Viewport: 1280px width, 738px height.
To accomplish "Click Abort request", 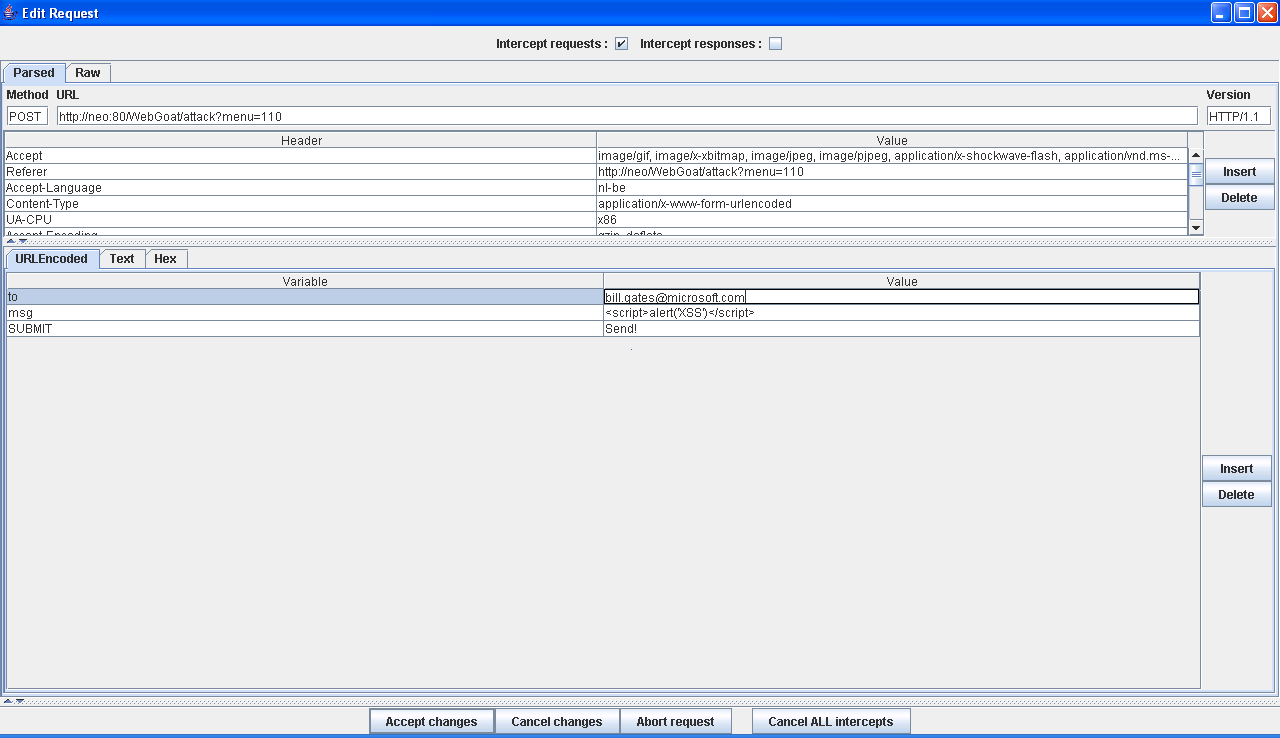I will (675, 722).
